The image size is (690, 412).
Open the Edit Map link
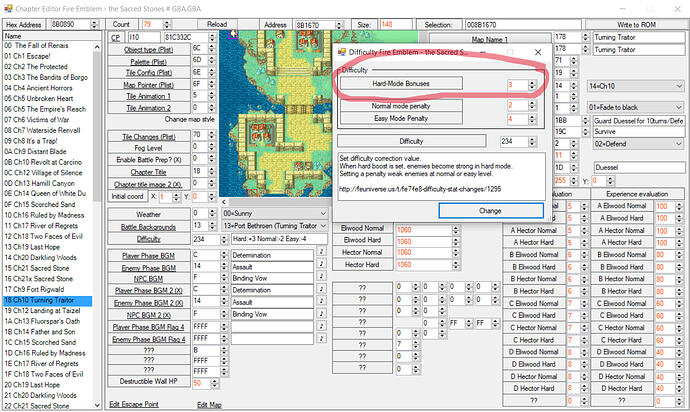(x=209, y=405)
